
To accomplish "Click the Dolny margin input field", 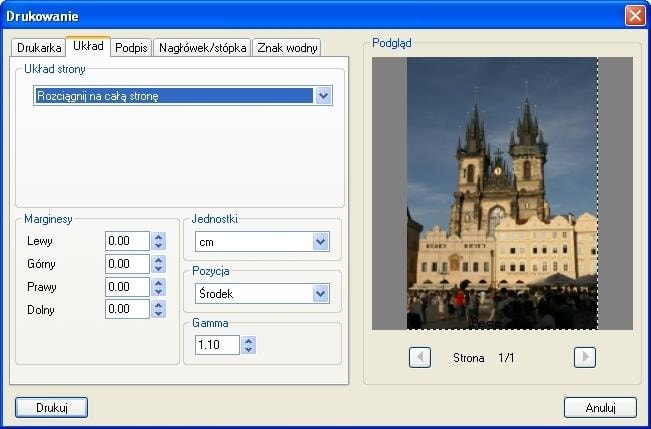I will (127, 309).
